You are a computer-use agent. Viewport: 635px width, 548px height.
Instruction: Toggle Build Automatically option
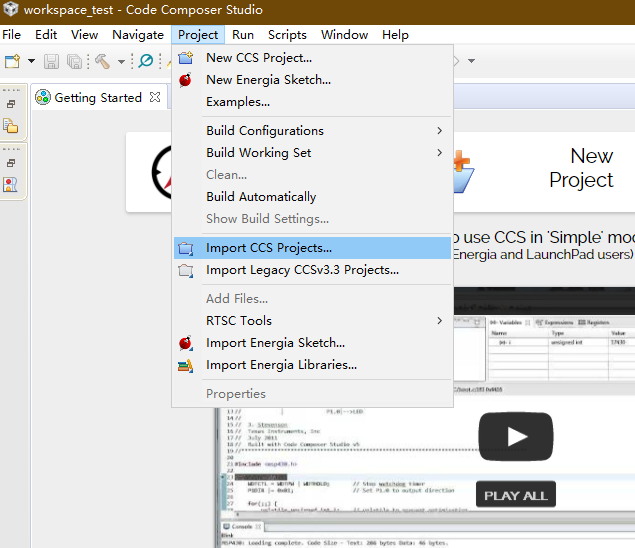[261, 197]
